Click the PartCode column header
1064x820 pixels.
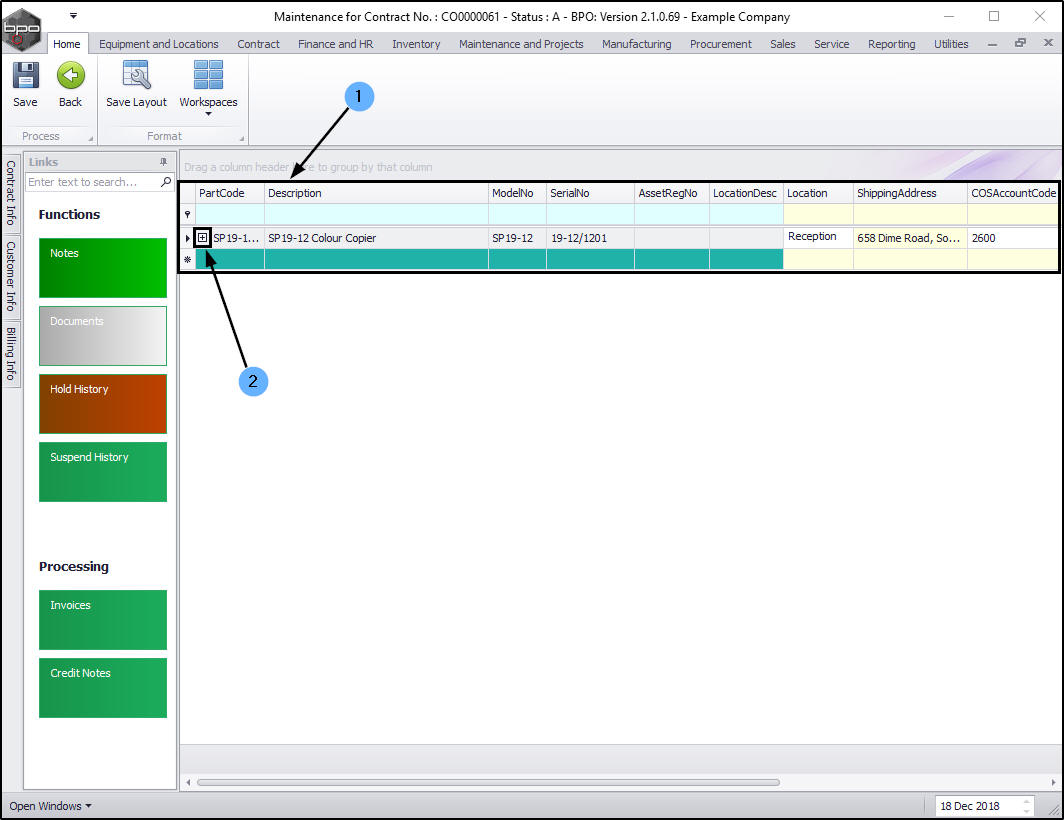(230, 193)
